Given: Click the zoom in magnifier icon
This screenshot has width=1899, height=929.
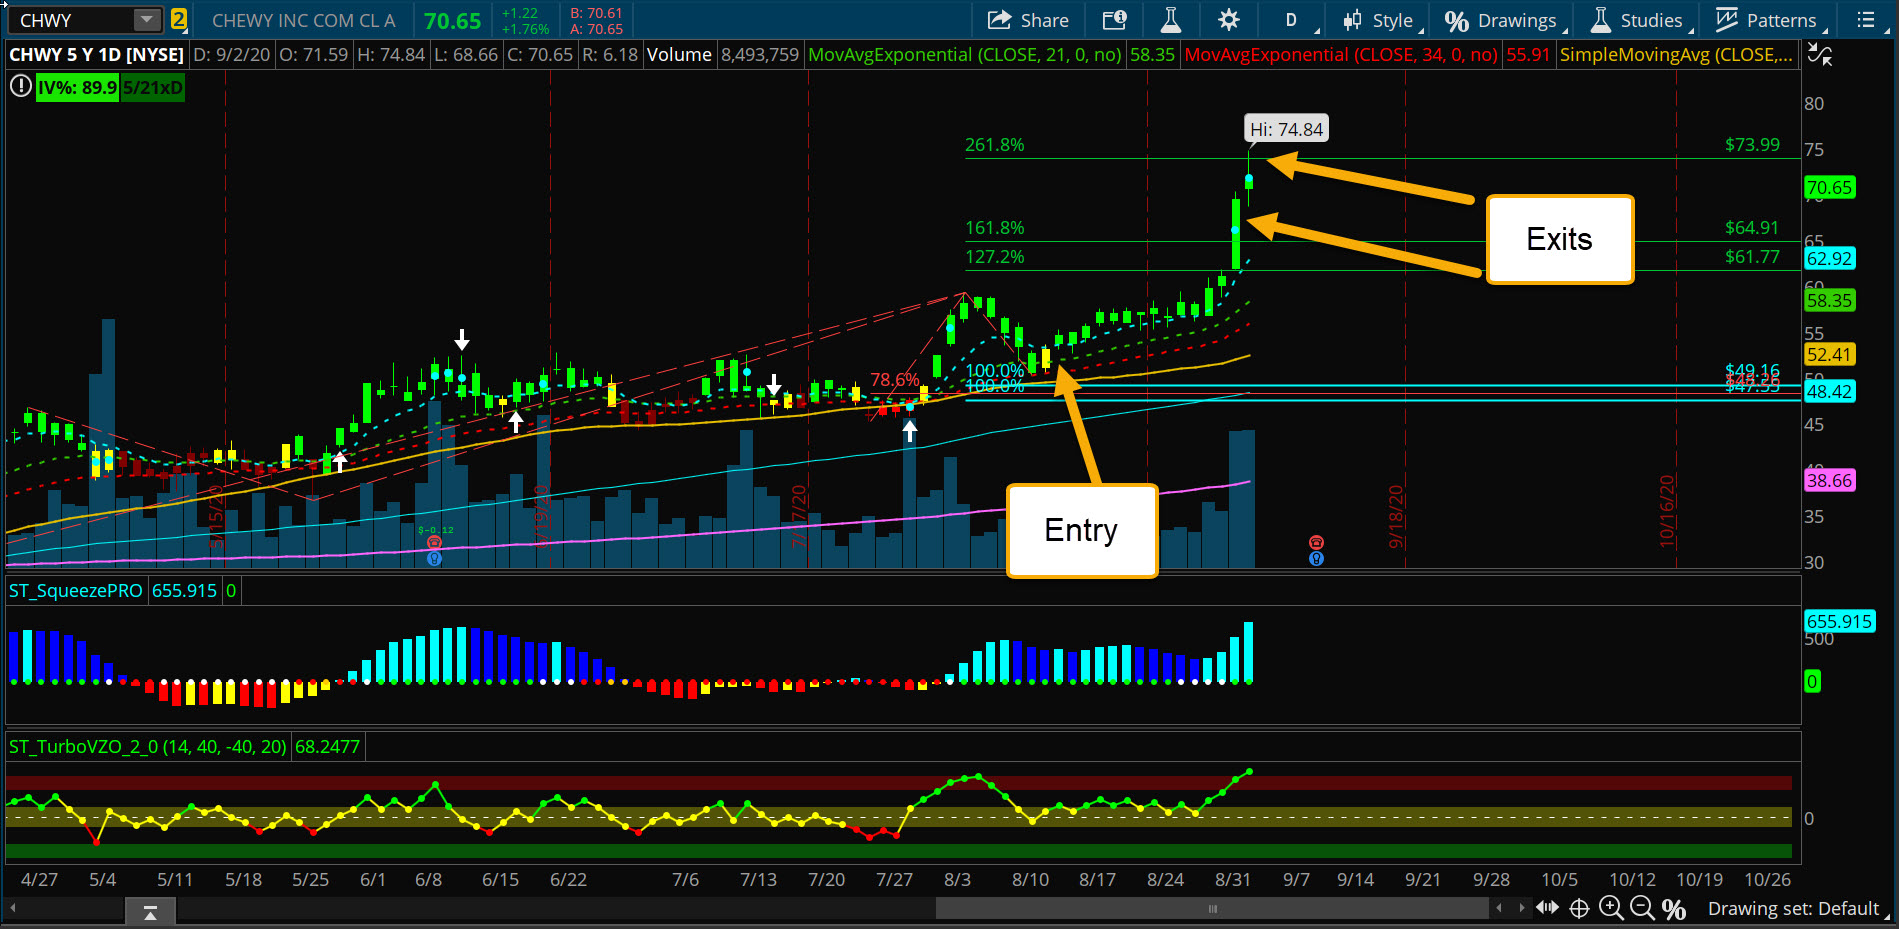Looking at the screenshot, I should [1611, 908].
